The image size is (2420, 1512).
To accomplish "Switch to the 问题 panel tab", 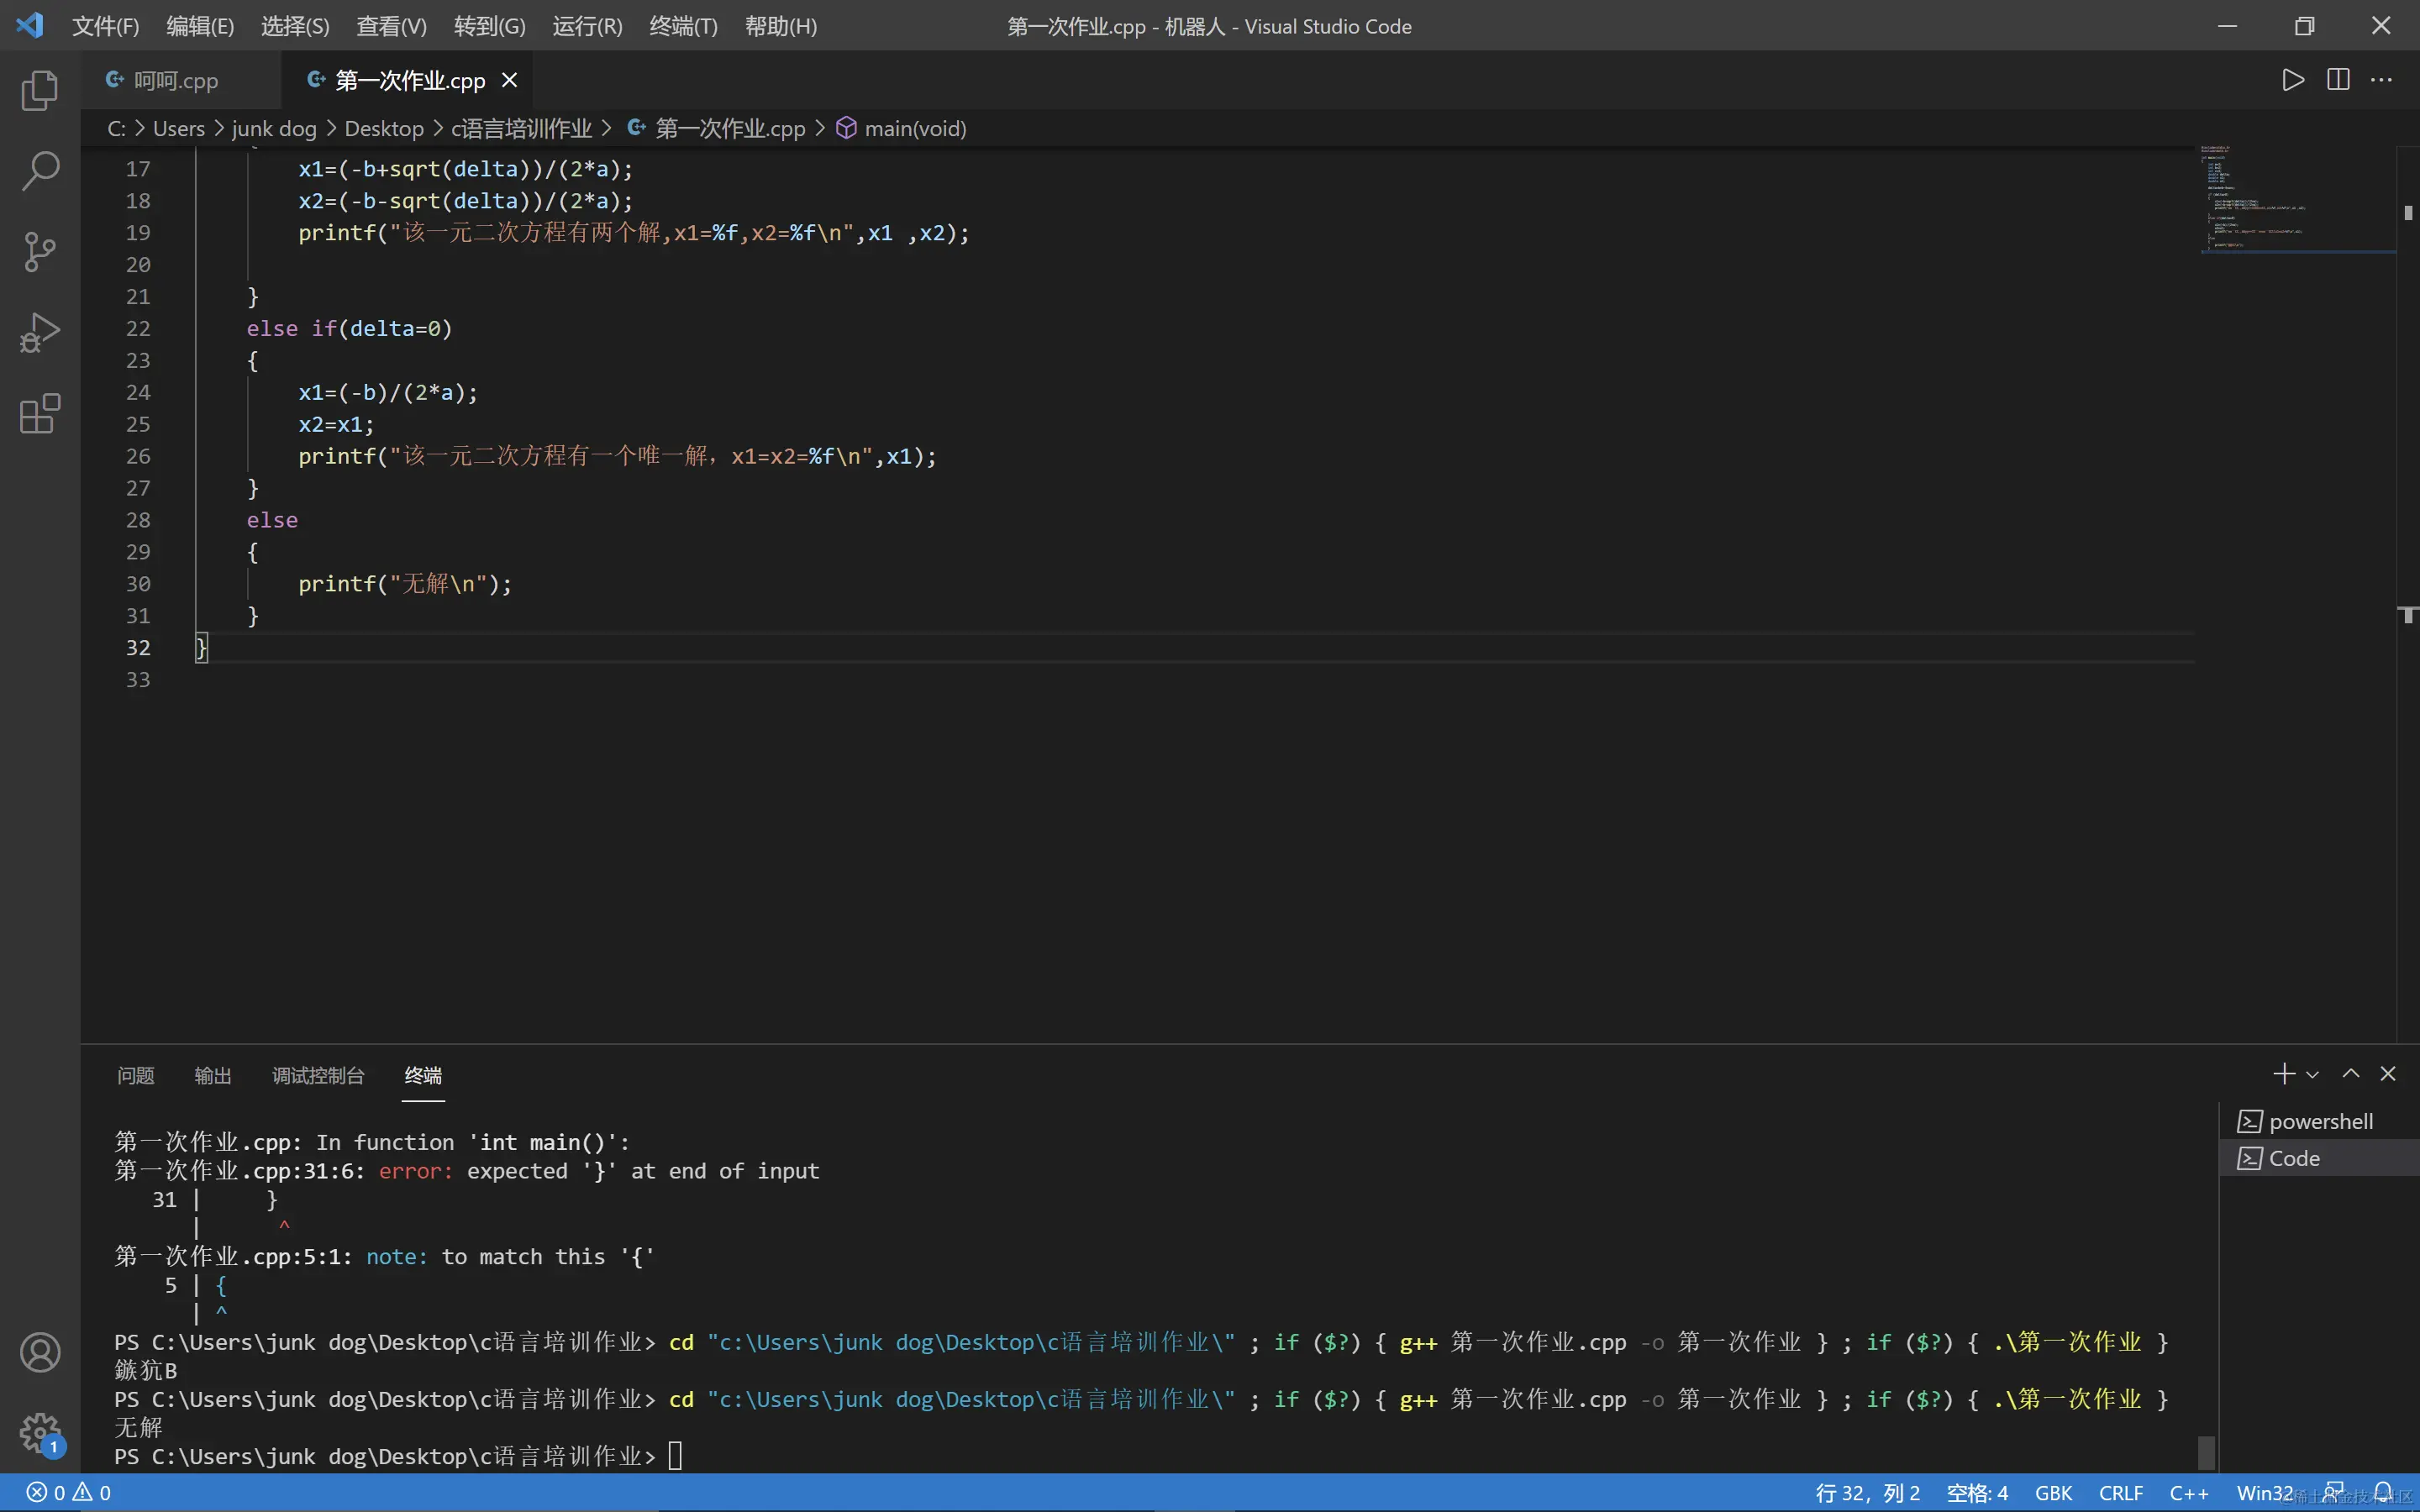I will pos(135,1075).
